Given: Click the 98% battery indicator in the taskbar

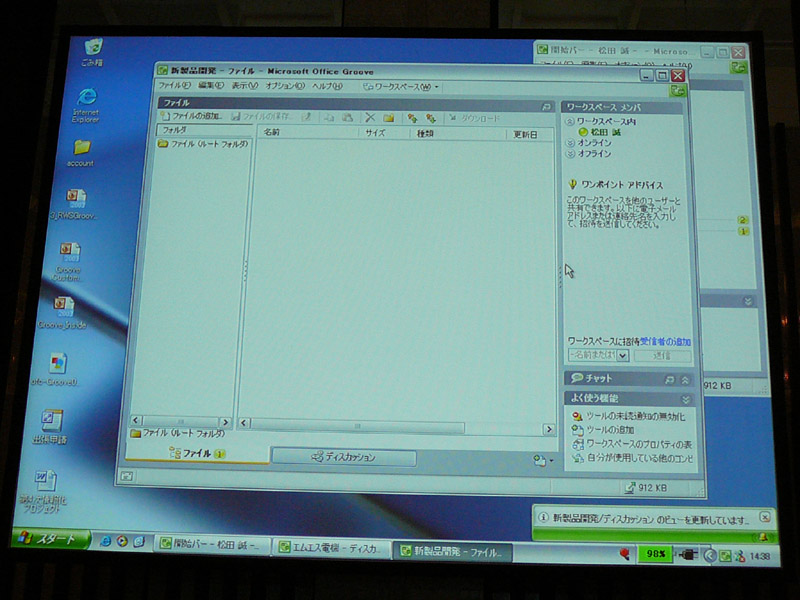Looking at the screenshot, I should [655, 554].
